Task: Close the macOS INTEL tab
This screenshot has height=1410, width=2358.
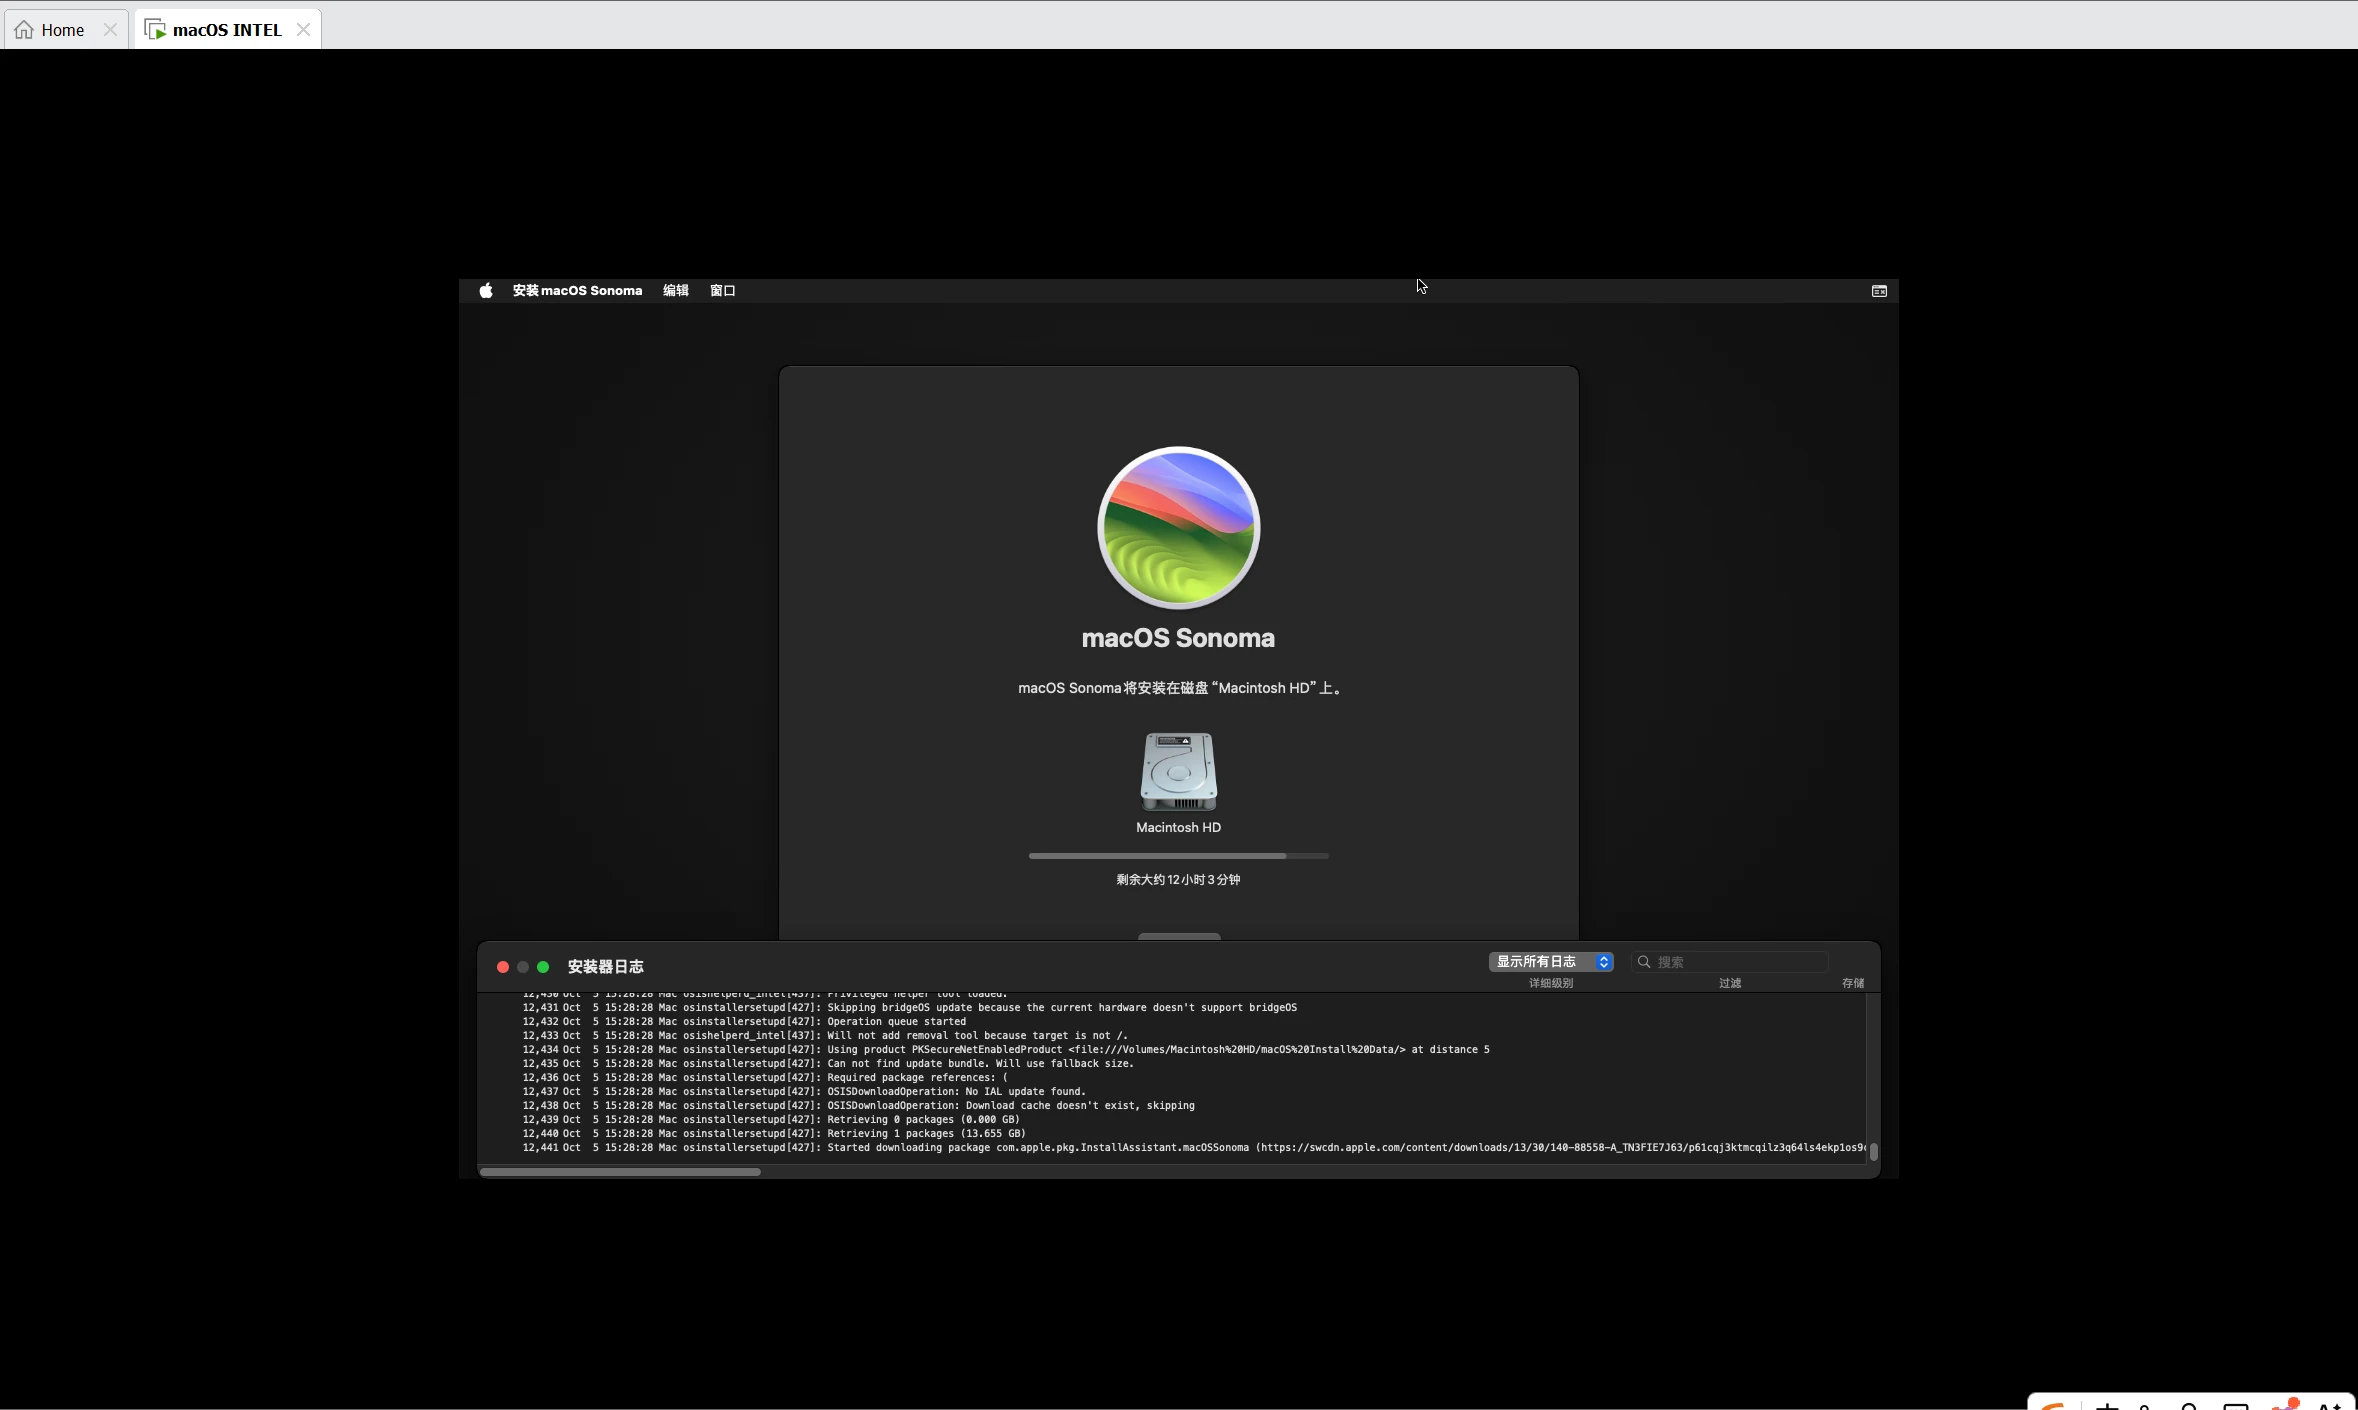Action: click(303, 30)
